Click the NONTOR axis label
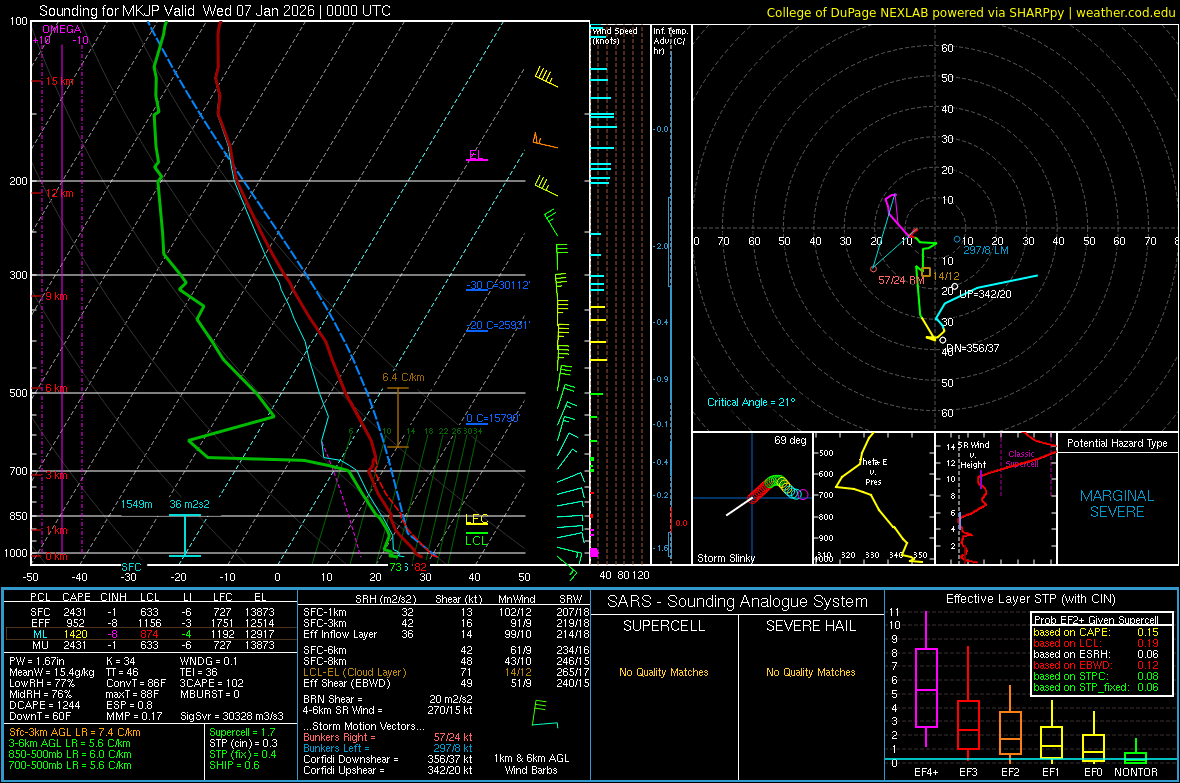Viewport: 1180px width, 783px height. 1136,772
